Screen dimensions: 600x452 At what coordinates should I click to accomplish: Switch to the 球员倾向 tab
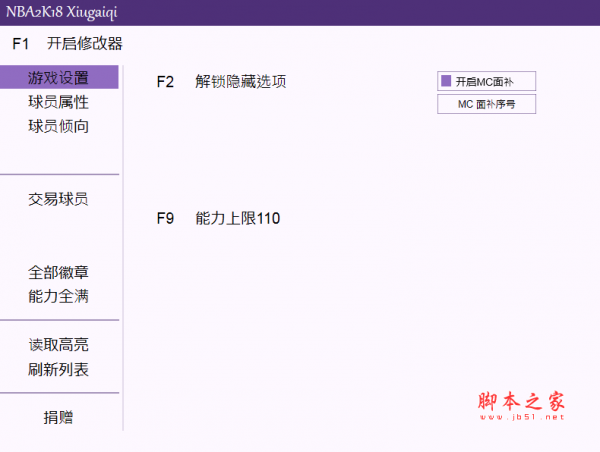click(x=58, y=126)
